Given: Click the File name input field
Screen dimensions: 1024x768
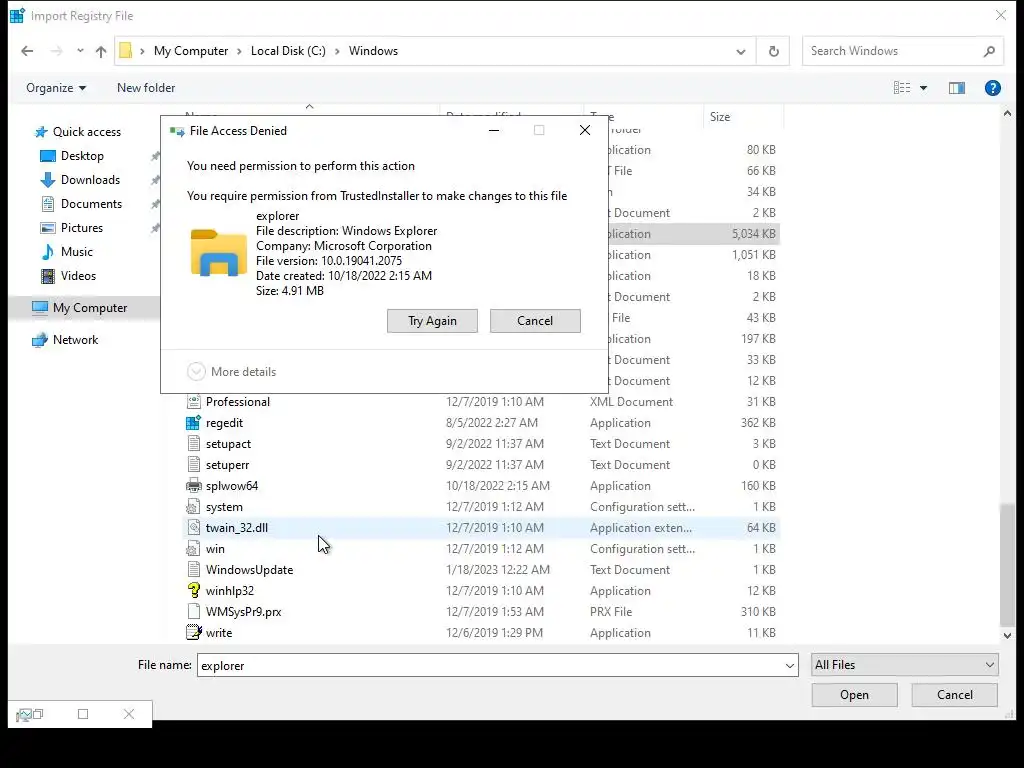Looking at the screenshot, I should pos(490,665).
